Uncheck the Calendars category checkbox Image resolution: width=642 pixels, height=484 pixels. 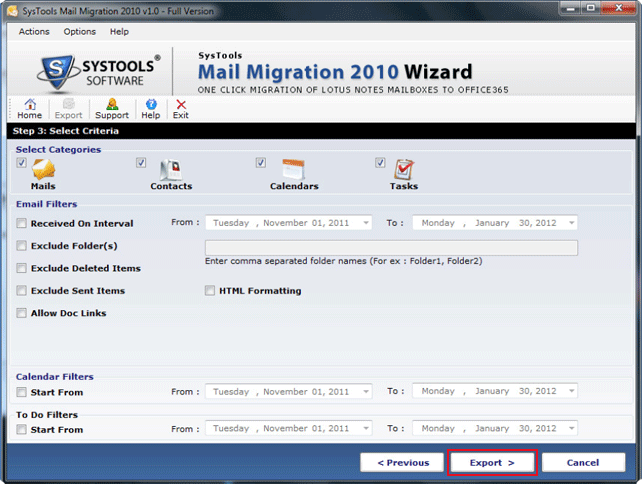pyautogui.click(x=260, y=163)
